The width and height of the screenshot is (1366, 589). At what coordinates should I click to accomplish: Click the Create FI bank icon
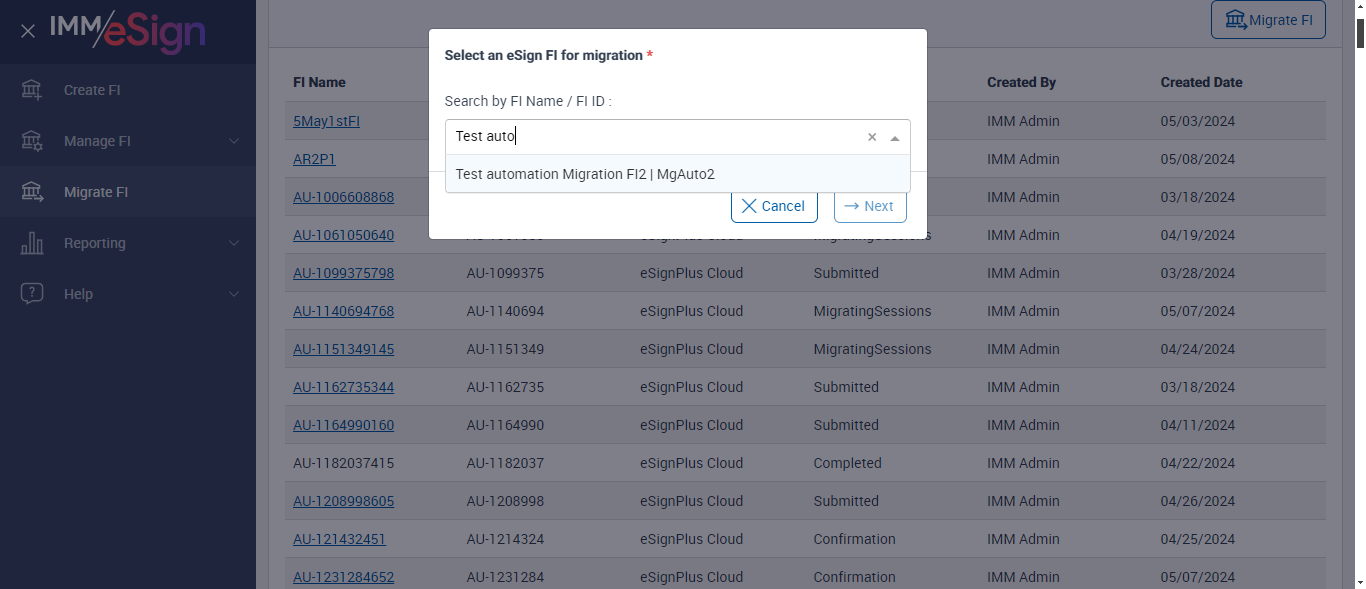[x=32, y=90]
